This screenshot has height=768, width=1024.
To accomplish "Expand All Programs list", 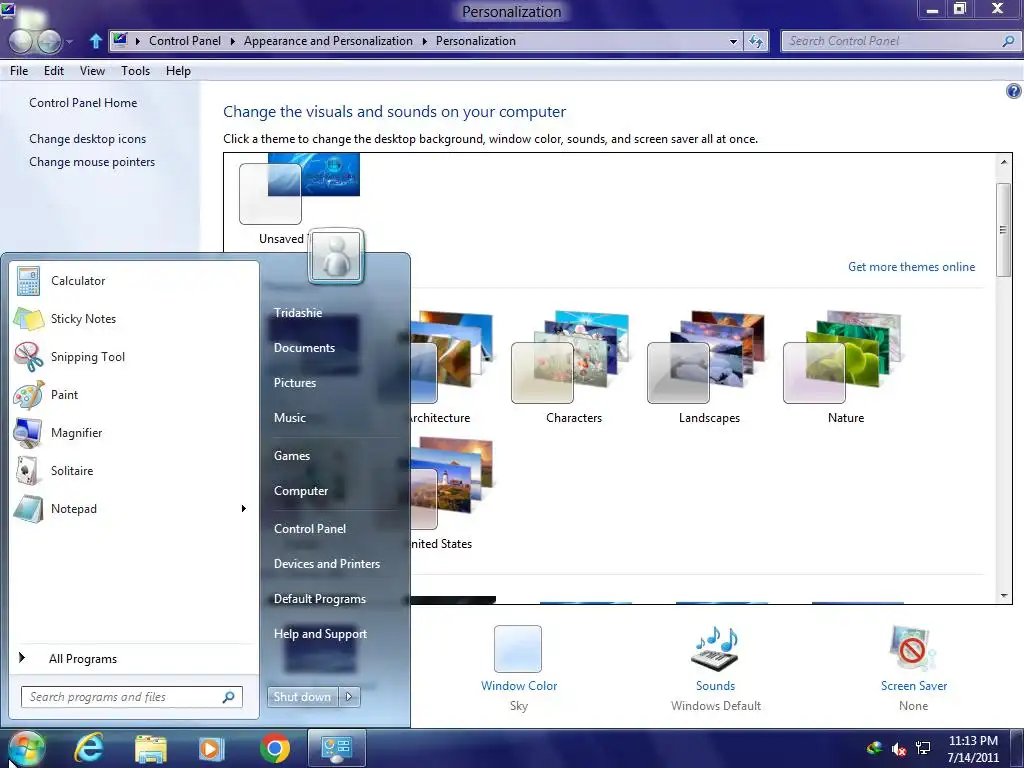I will (x=134, y=658).
